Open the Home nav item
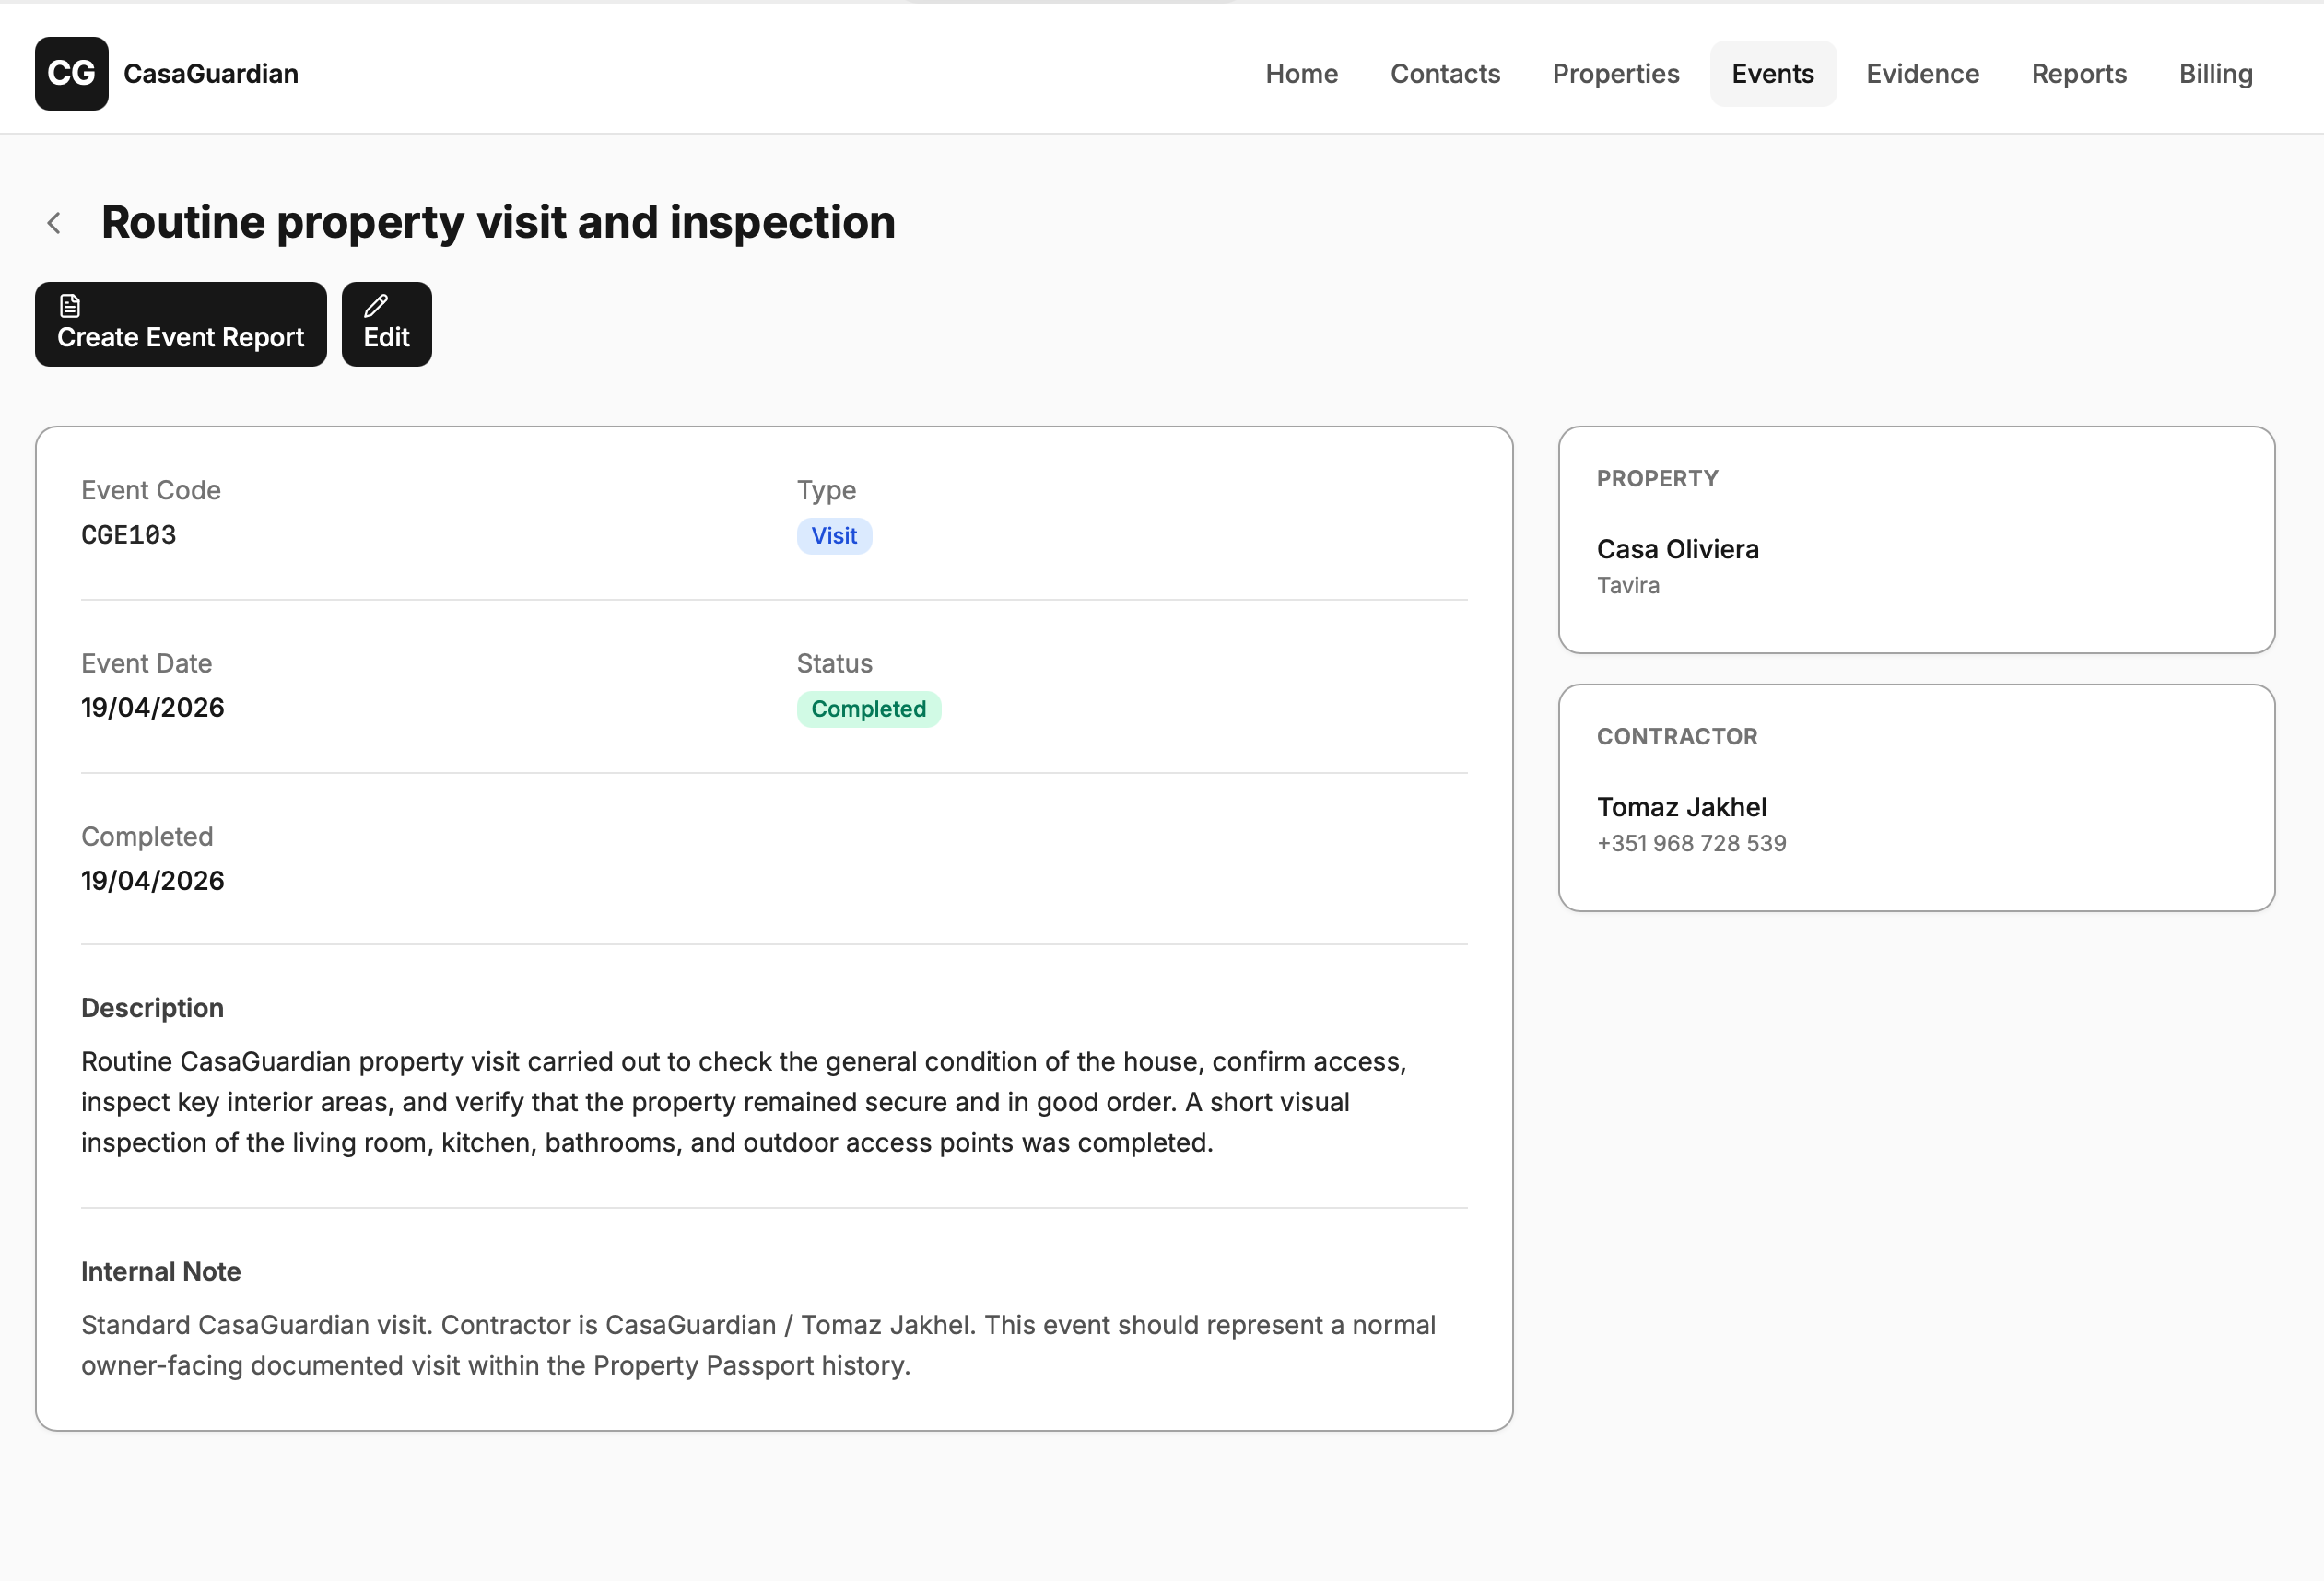This screenshot has width=2324, height=1581. tap(1301, 73)
